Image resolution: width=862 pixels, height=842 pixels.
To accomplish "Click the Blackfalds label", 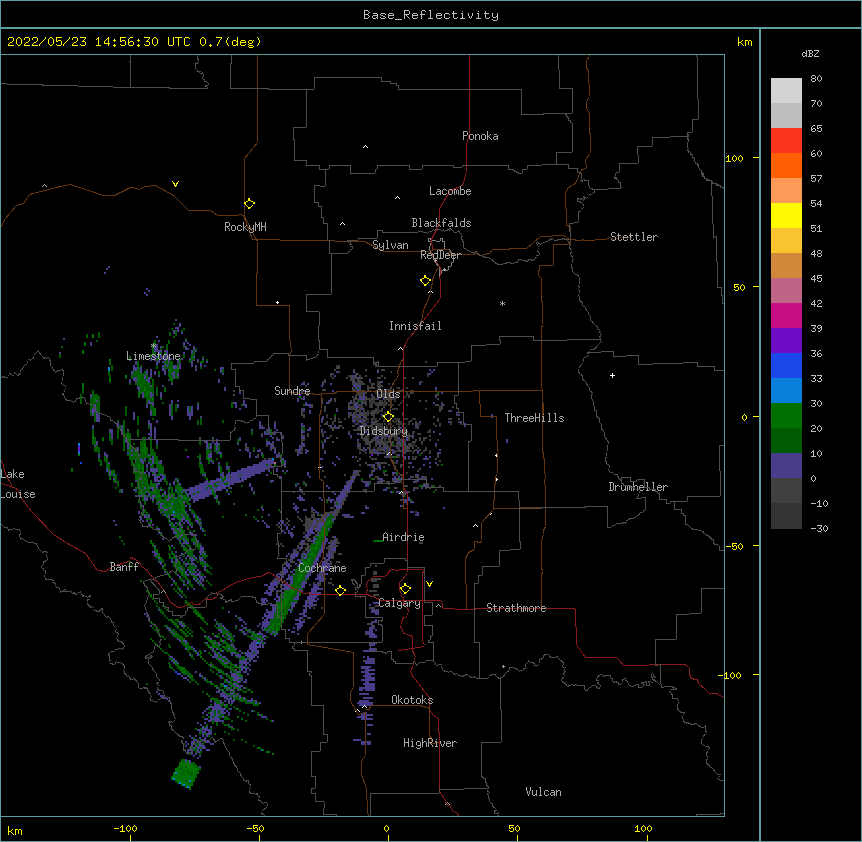I will tap(441, 223).
